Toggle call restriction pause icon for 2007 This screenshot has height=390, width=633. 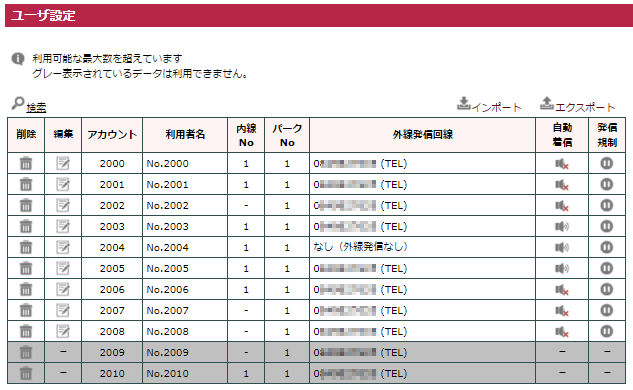point(606,310)
